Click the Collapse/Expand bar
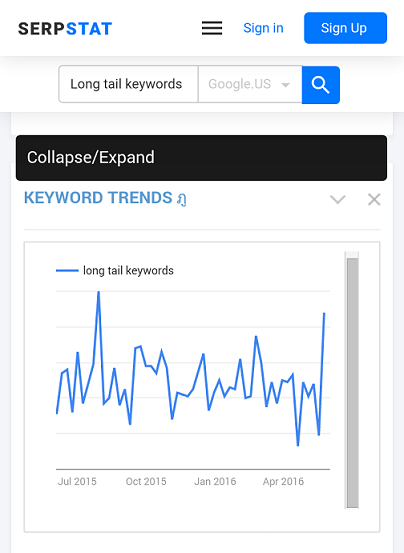The width and height of the screenshot is (404, 553). pos(201,158)
